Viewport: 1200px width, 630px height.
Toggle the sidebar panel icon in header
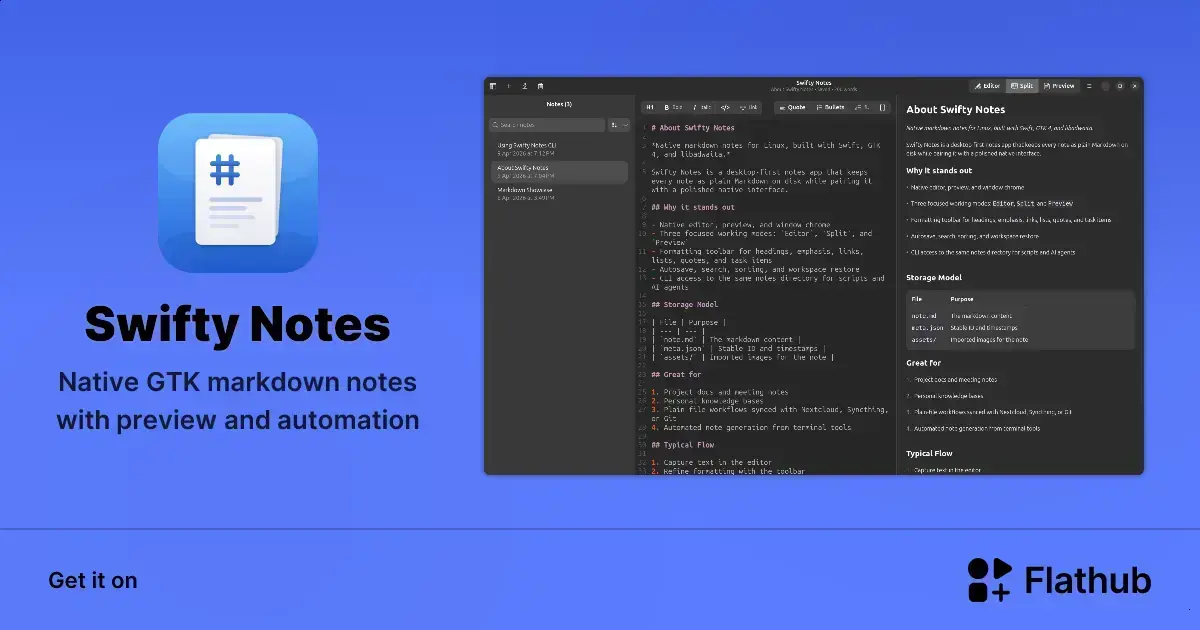point(493,86)
